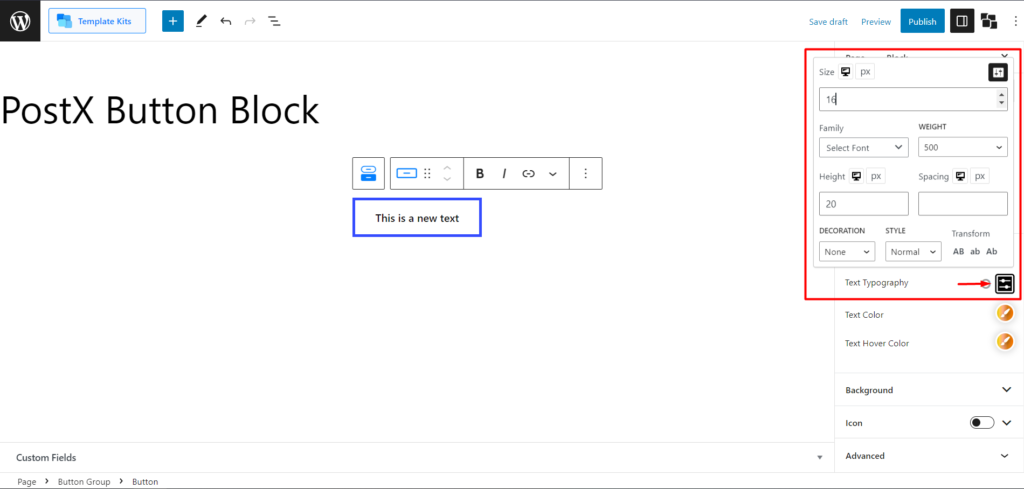This screenshot has width=1024, height=489.
Task: Toggle the Icon switch
Action: pyautogui.click(x=982, y=423)
